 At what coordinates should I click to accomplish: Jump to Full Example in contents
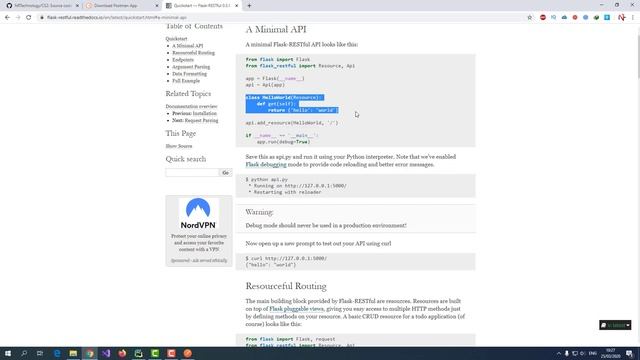tap(186, 81)
